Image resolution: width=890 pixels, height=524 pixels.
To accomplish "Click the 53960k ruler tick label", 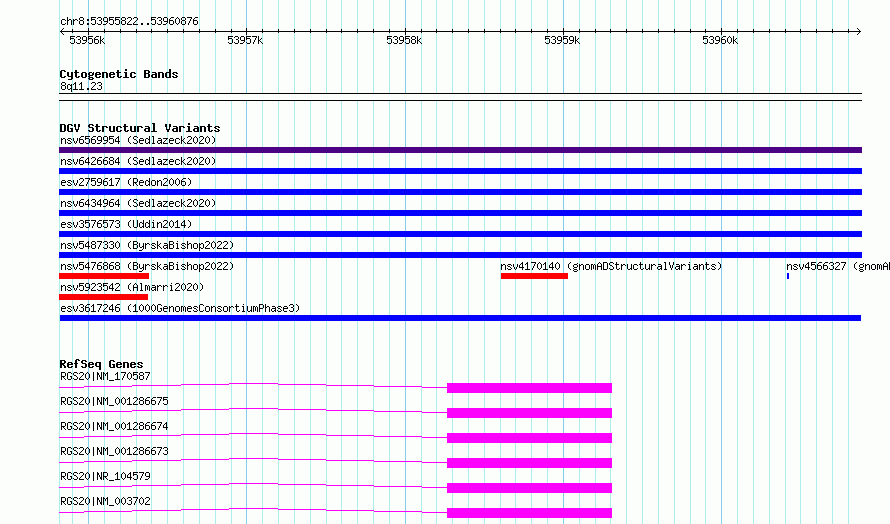I will [720, 40].
